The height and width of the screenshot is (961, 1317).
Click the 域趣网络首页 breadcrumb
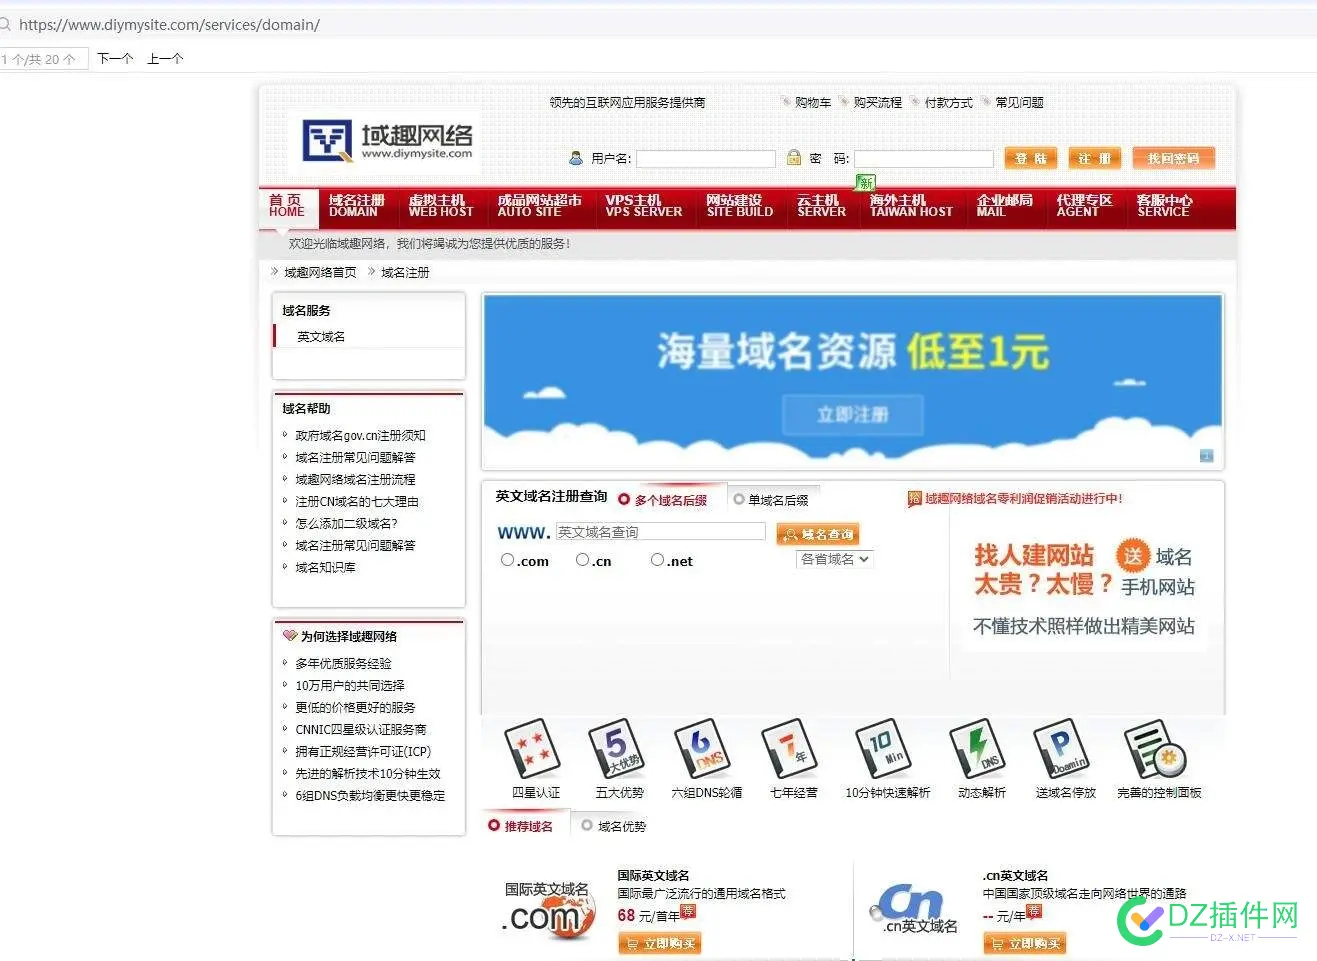tap(319, 272)
